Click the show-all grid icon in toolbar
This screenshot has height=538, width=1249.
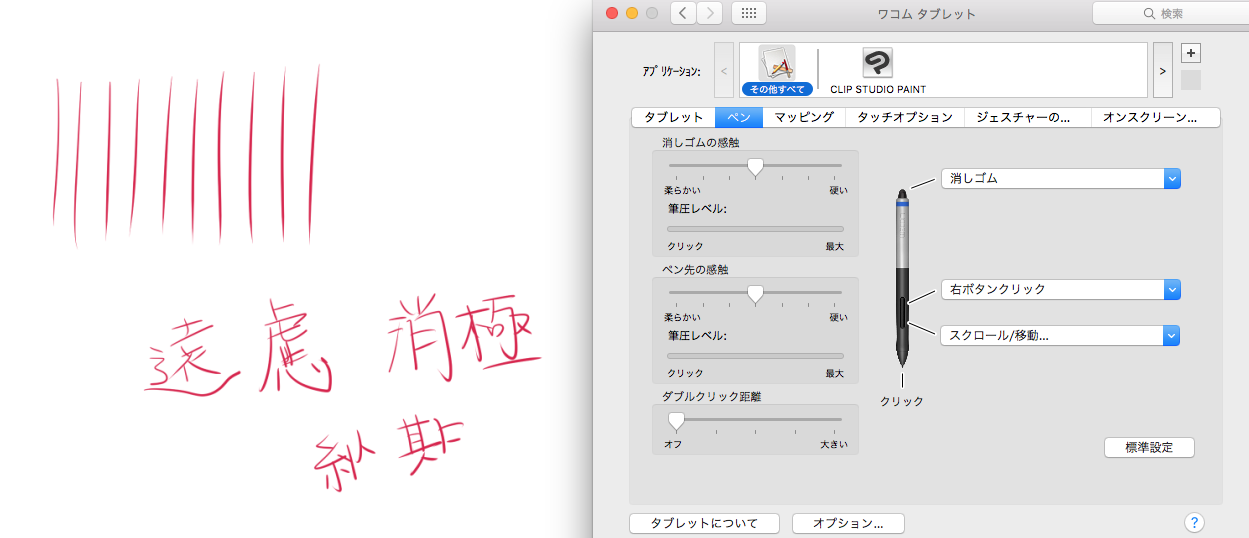749,13
